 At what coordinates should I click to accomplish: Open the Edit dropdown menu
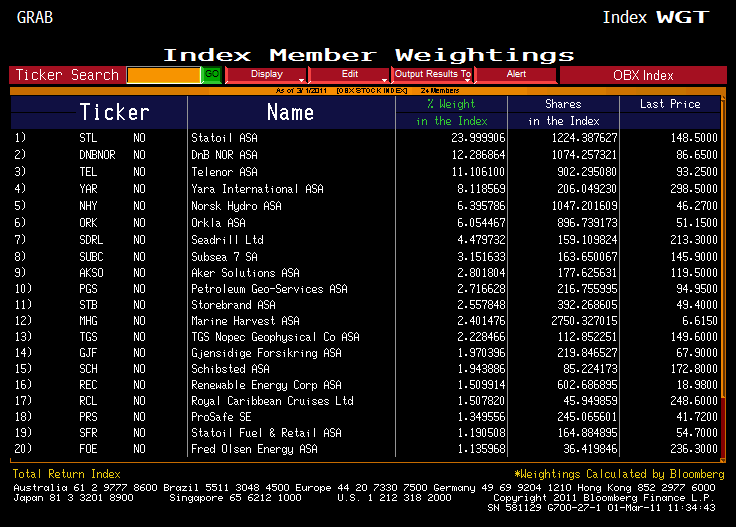350,75
